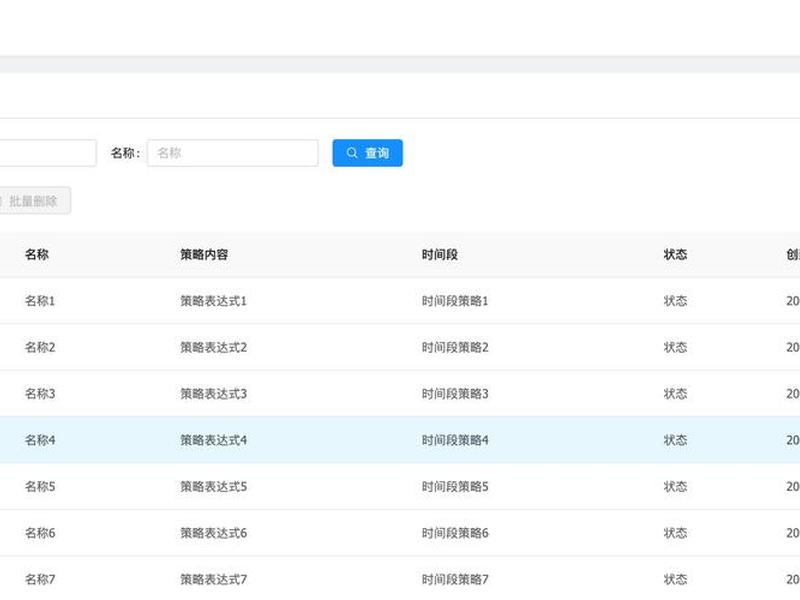Click 策略表达式5 cell
This screenshot has height=600, width=800.
coord(213,486)
